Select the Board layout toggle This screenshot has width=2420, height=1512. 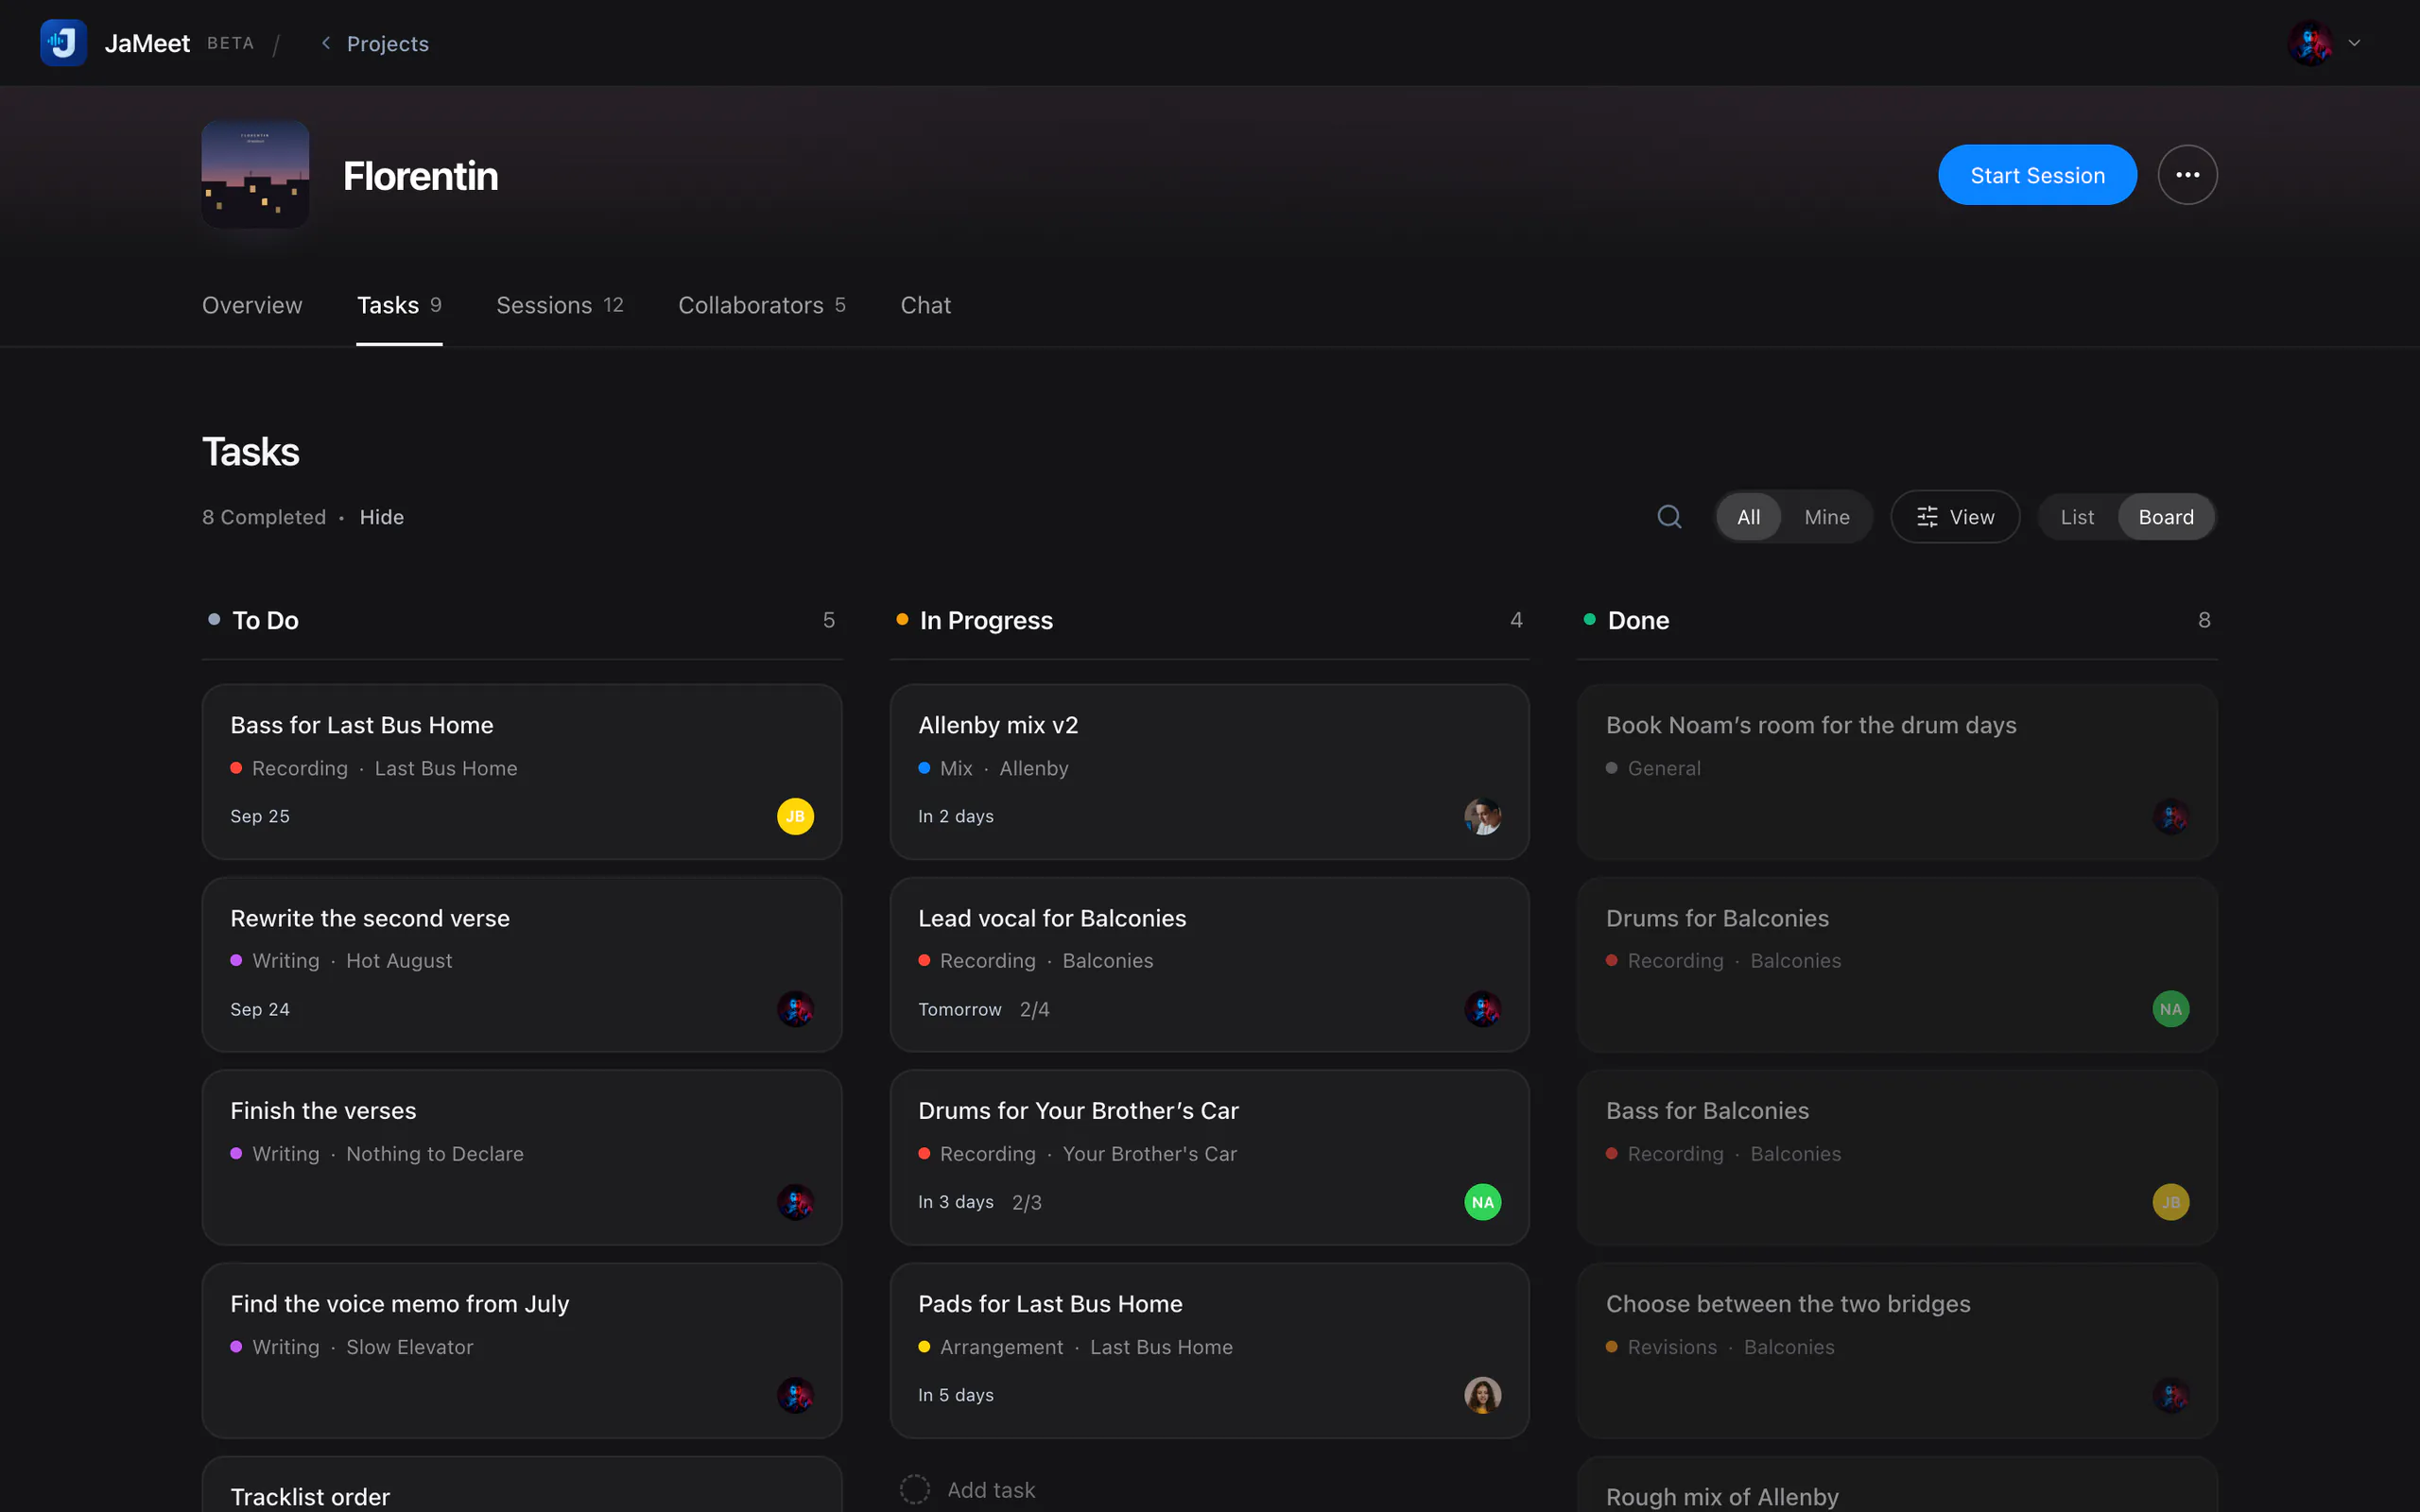[2166, 517]
